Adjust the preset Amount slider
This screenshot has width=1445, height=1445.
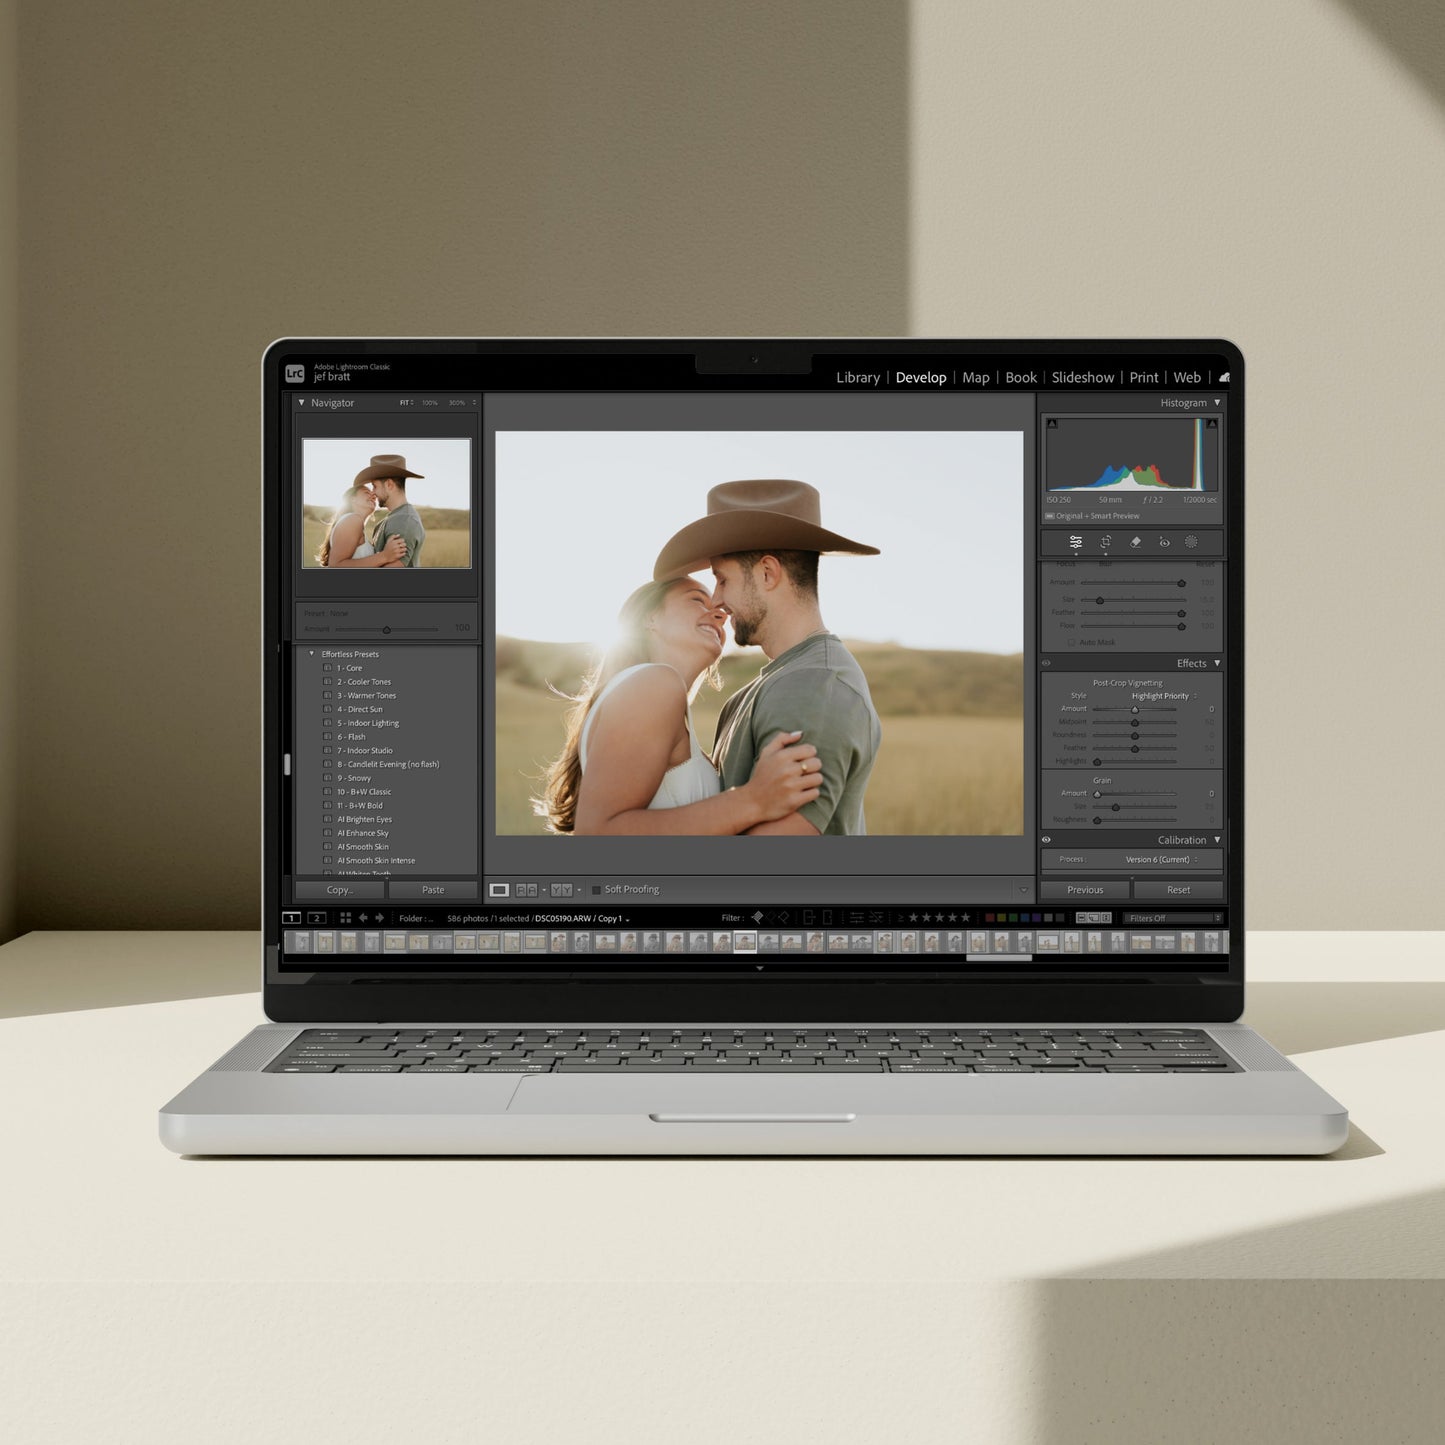pyautogui.click(x=387, y=629)
